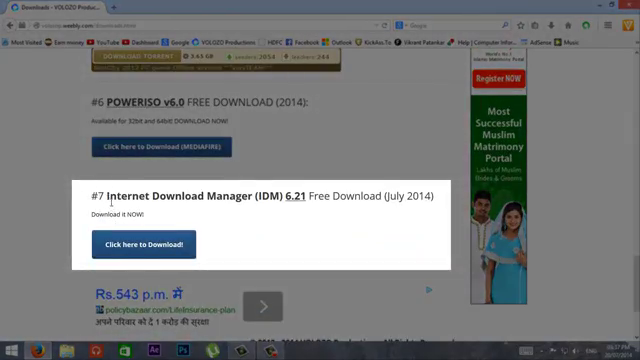The width and height of the screenshot is (640, 360).
Task: Open the Windows Start button
Action: [11, 351]
